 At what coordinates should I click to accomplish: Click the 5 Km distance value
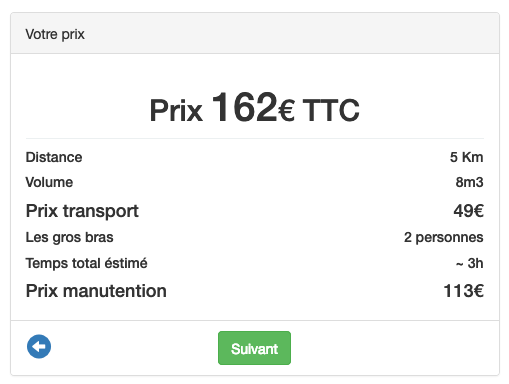click(466, 157)
